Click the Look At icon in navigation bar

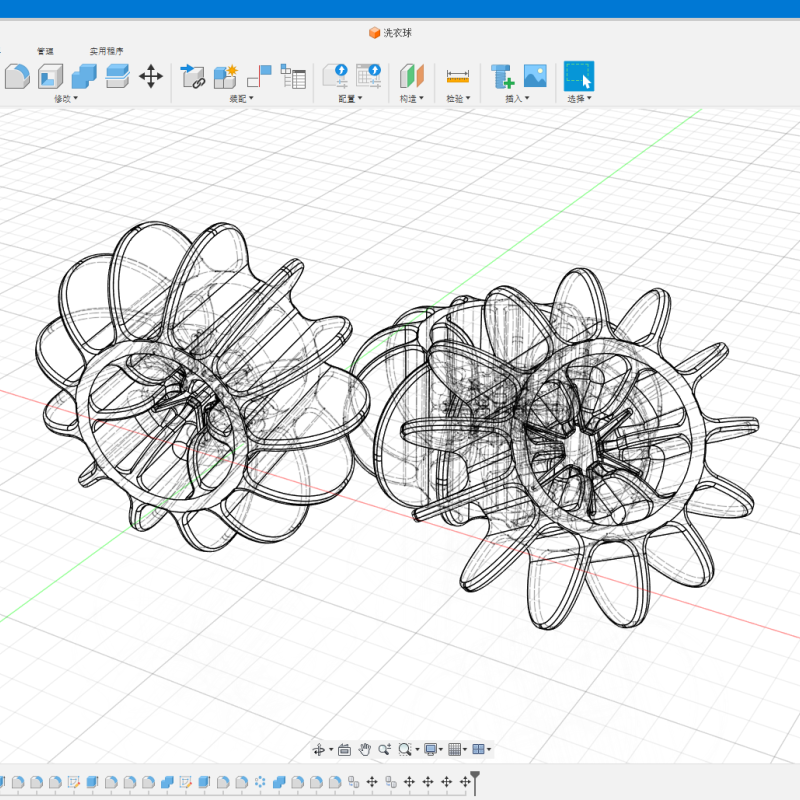344,749
